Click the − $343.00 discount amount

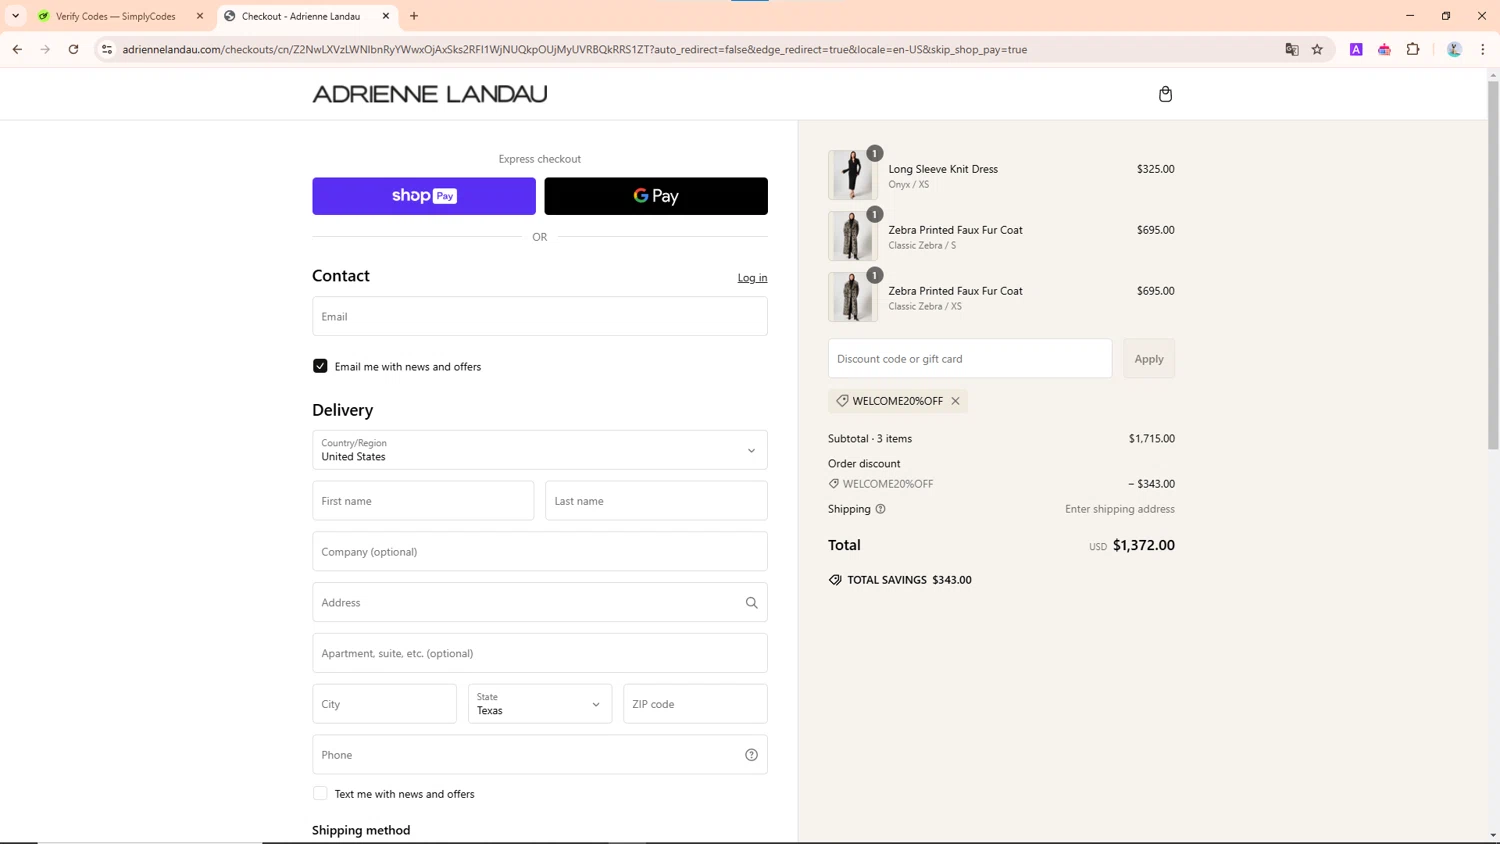(1151, 484)
